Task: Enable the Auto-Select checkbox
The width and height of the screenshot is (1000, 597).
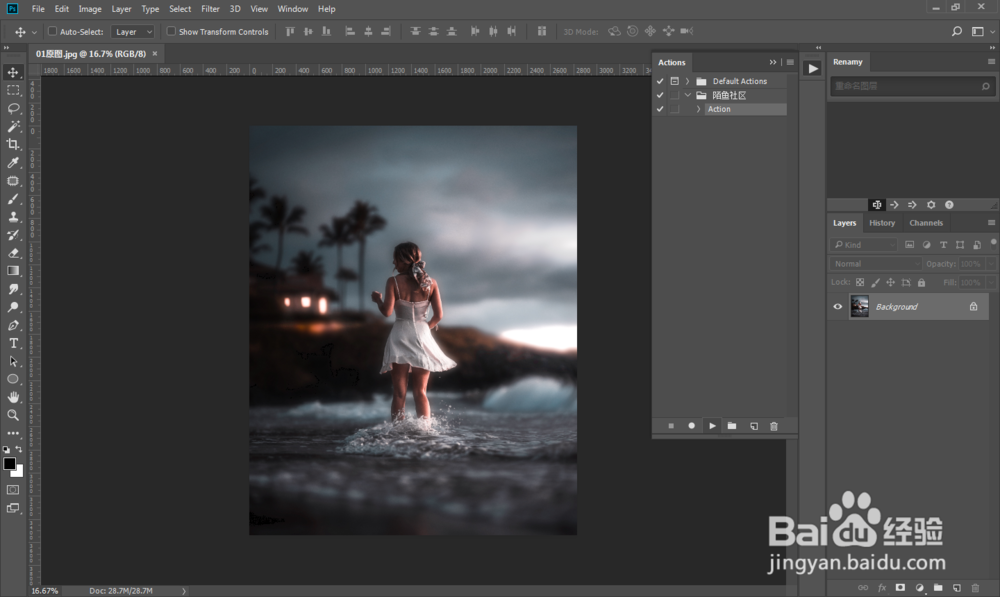Action: click(53, 31)
